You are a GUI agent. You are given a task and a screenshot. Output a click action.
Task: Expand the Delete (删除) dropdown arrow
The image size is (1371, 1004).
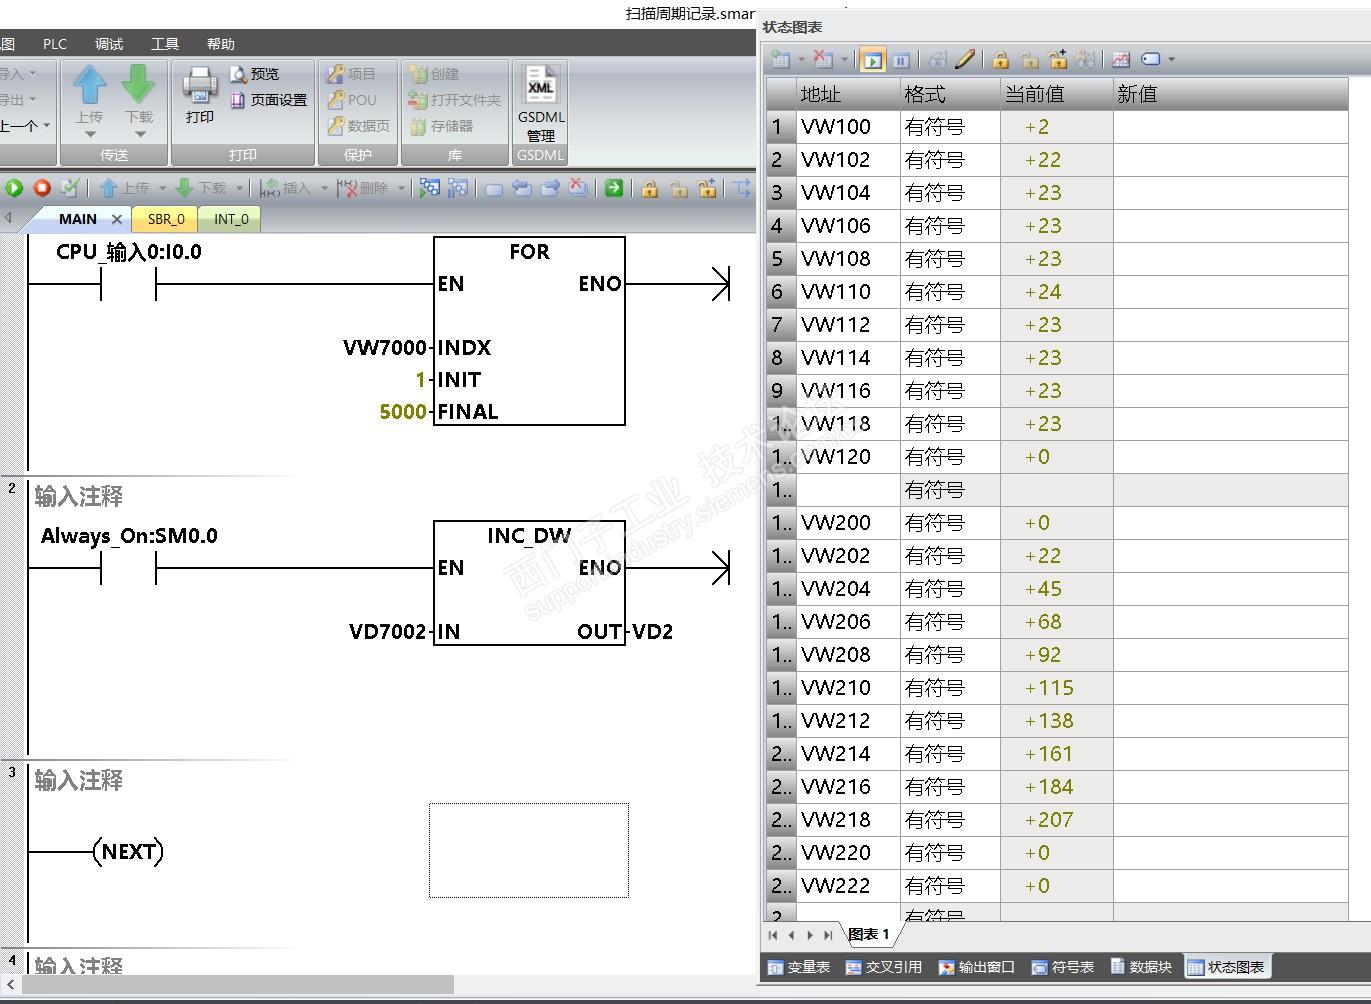(x=401, y=188)
